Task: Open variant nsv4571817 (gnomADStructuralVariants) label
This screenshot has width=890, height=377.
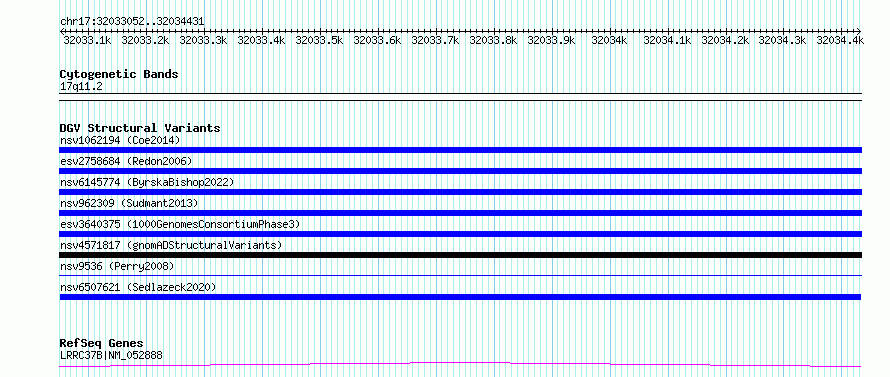Action: (171, 245)
